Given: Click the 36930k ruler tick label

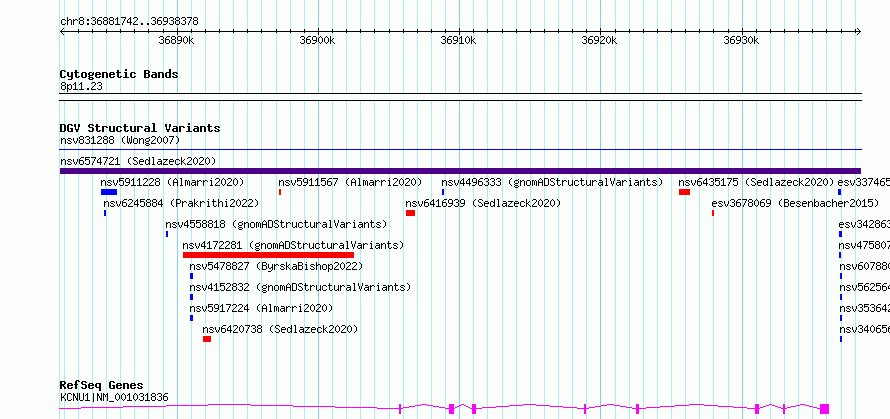Looking at the screenshot, I should [x=741, y=40].
